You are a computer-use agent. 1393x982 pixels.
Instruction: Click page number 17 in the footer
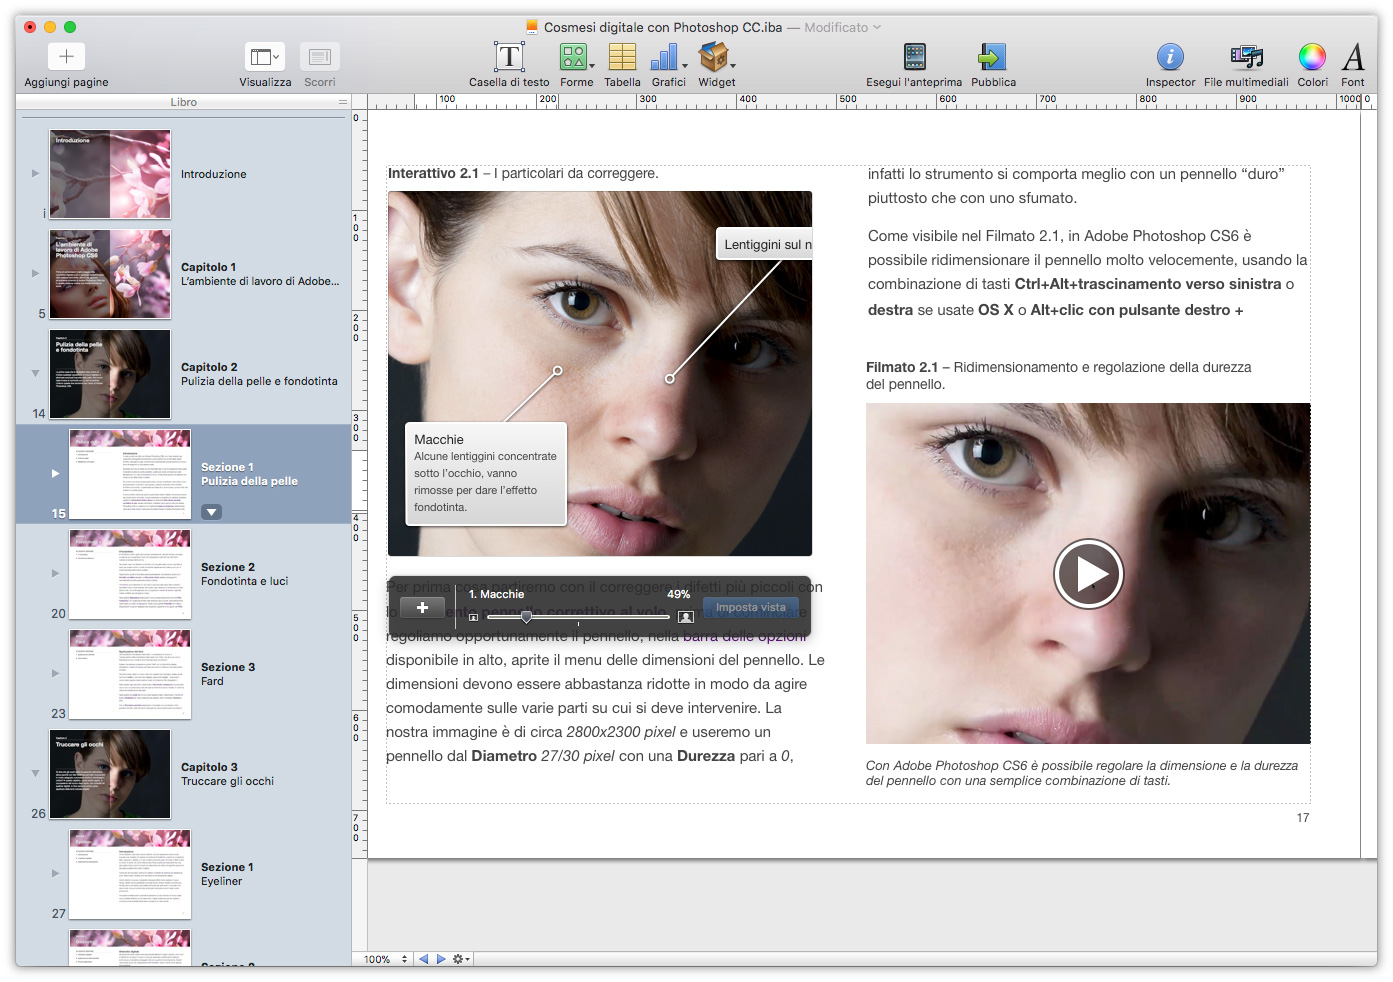pos(1303,818)
